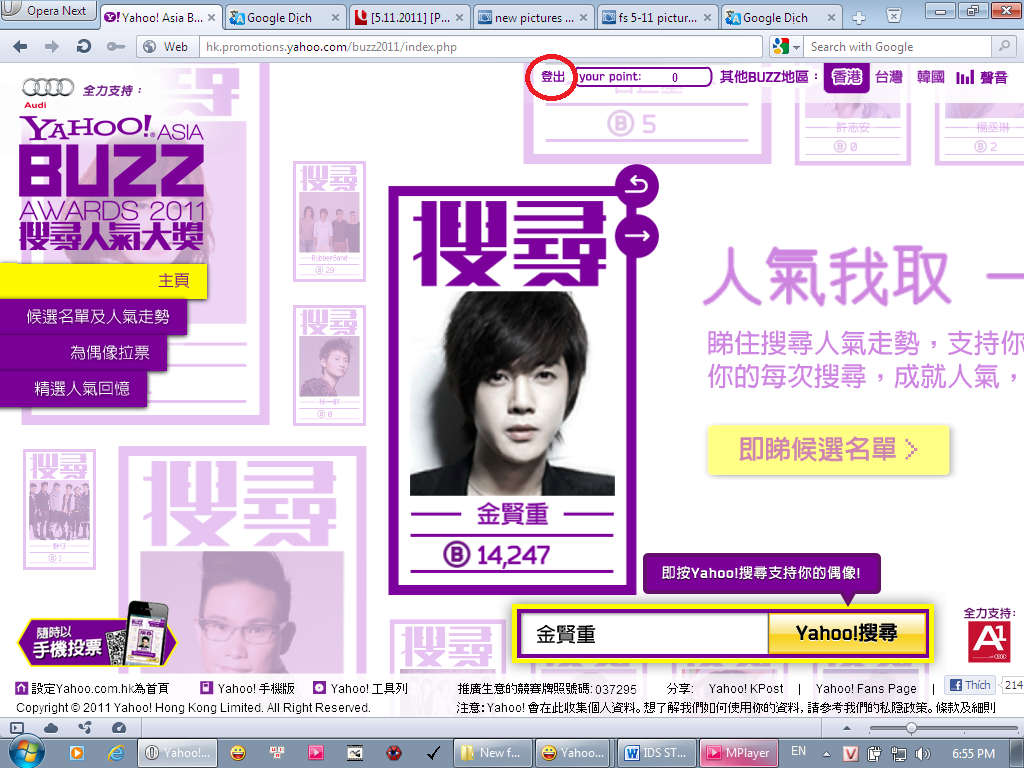
Task: Toggle the Opera panels icon in status bar
Action: pyautogui.click(x=18, y=728)
